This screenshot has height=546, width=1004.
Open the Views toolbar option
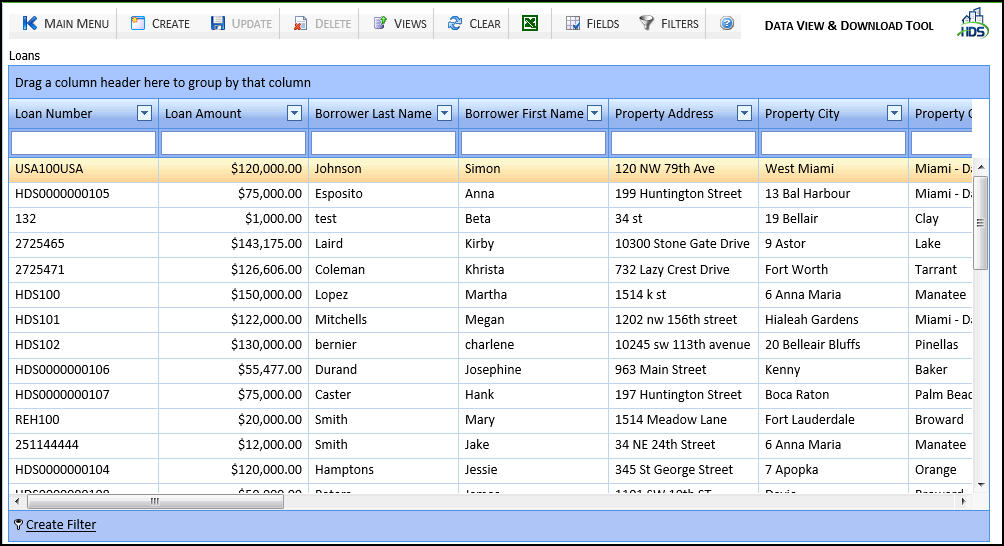[x=400, y=24]
